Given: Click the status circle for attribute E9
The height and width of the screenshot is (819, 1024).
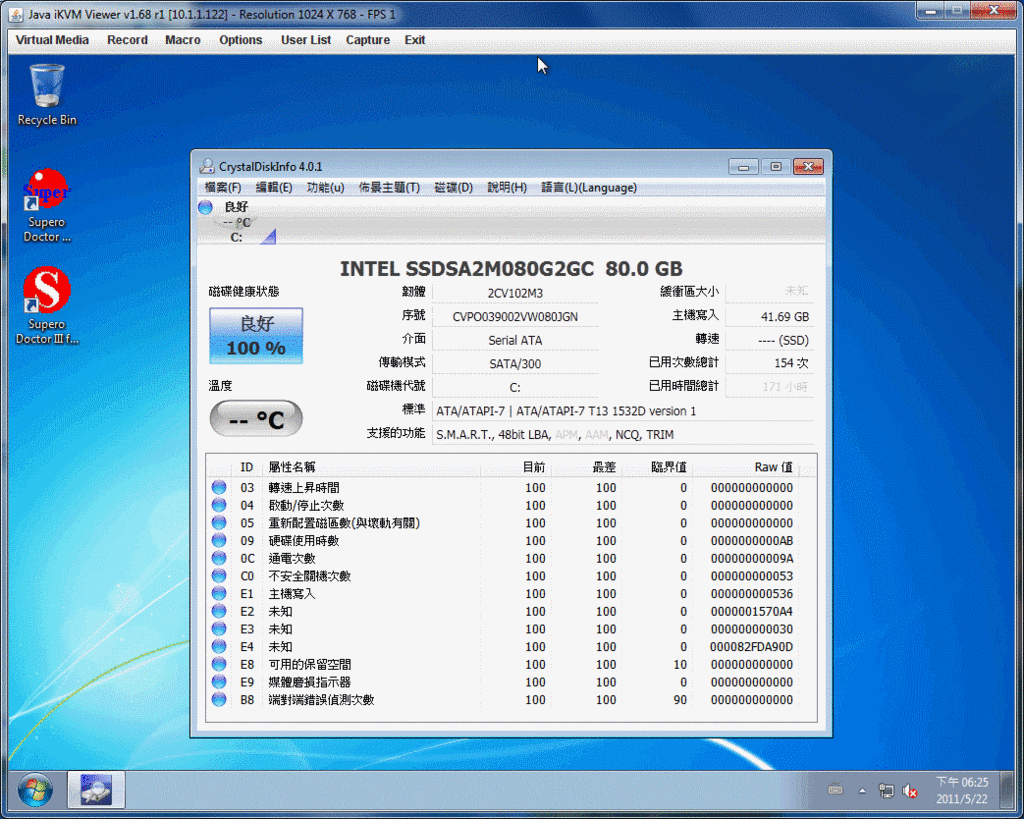Looking at the screenshot, I should click(x=219, y=682).
